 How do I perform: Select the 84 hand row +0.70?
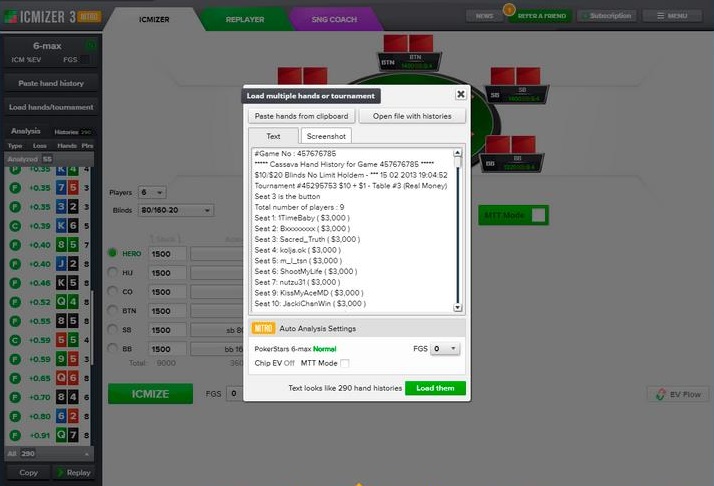coord(48,397)
